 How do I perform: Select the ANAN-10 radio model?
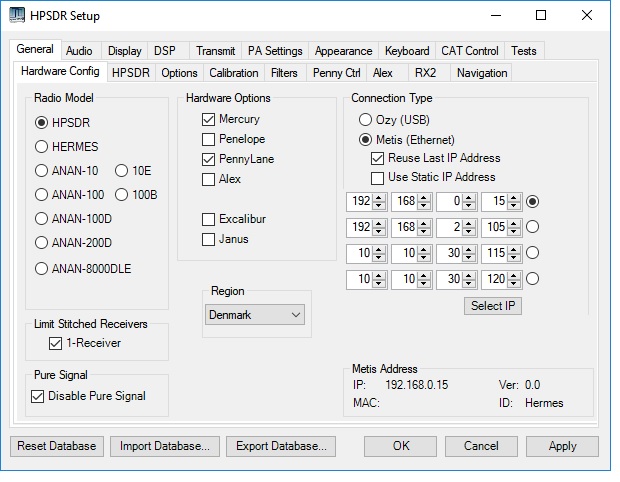(66, 171)
